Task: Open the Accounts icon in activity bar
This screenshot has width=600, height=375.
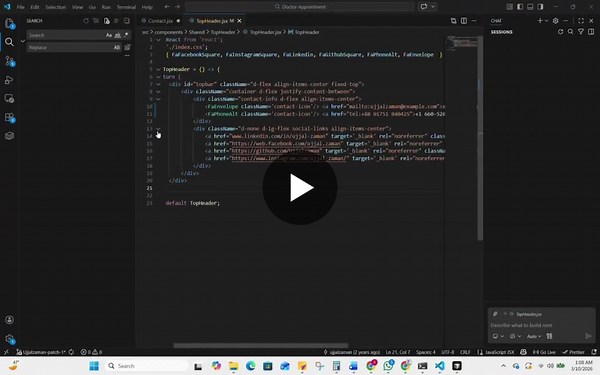Action: click(x=10, y=320)
